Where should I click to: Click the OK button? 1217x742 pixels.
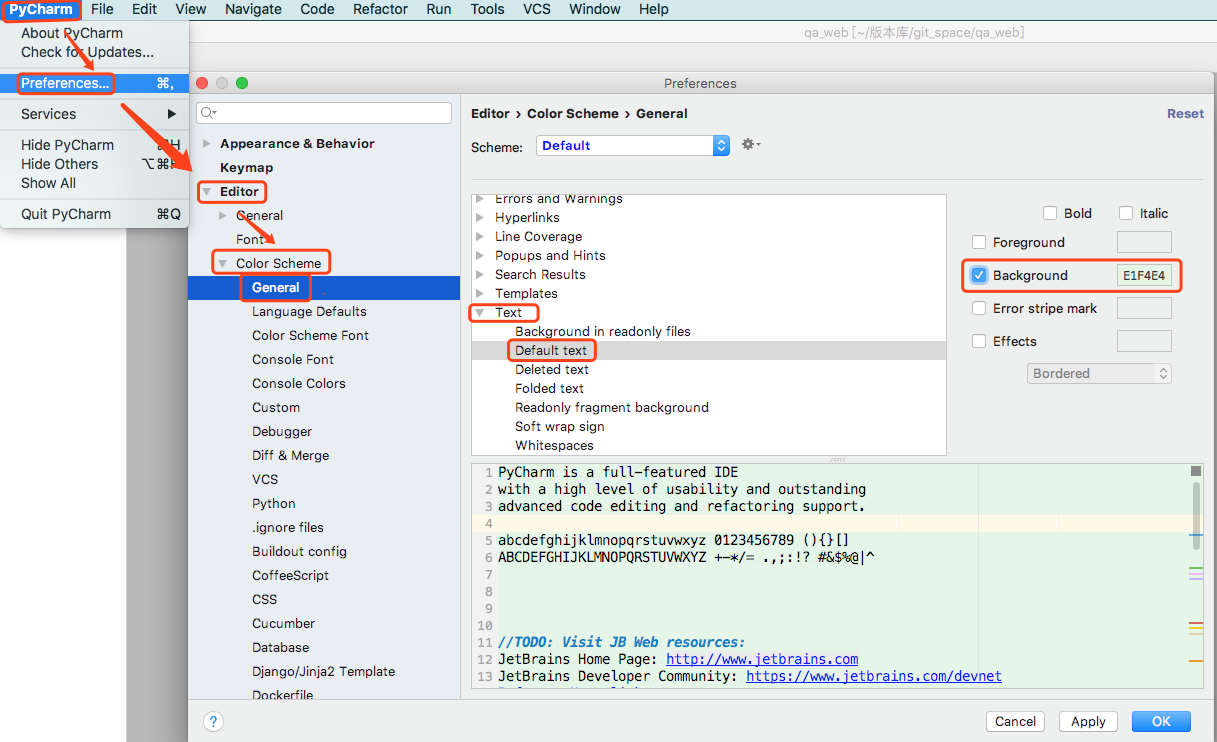pos(1161,721)
